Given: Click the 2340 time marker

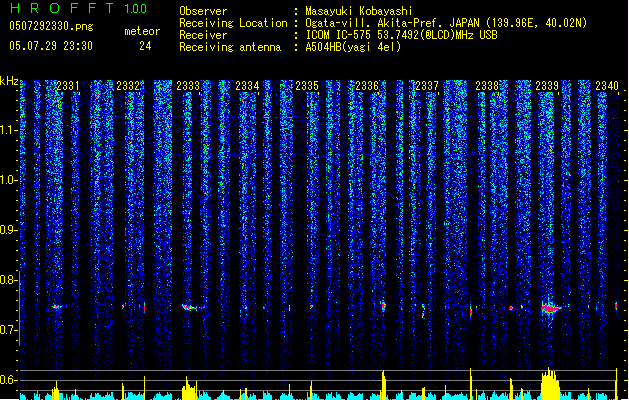Looking at the screenshot, I should (607, 86).
